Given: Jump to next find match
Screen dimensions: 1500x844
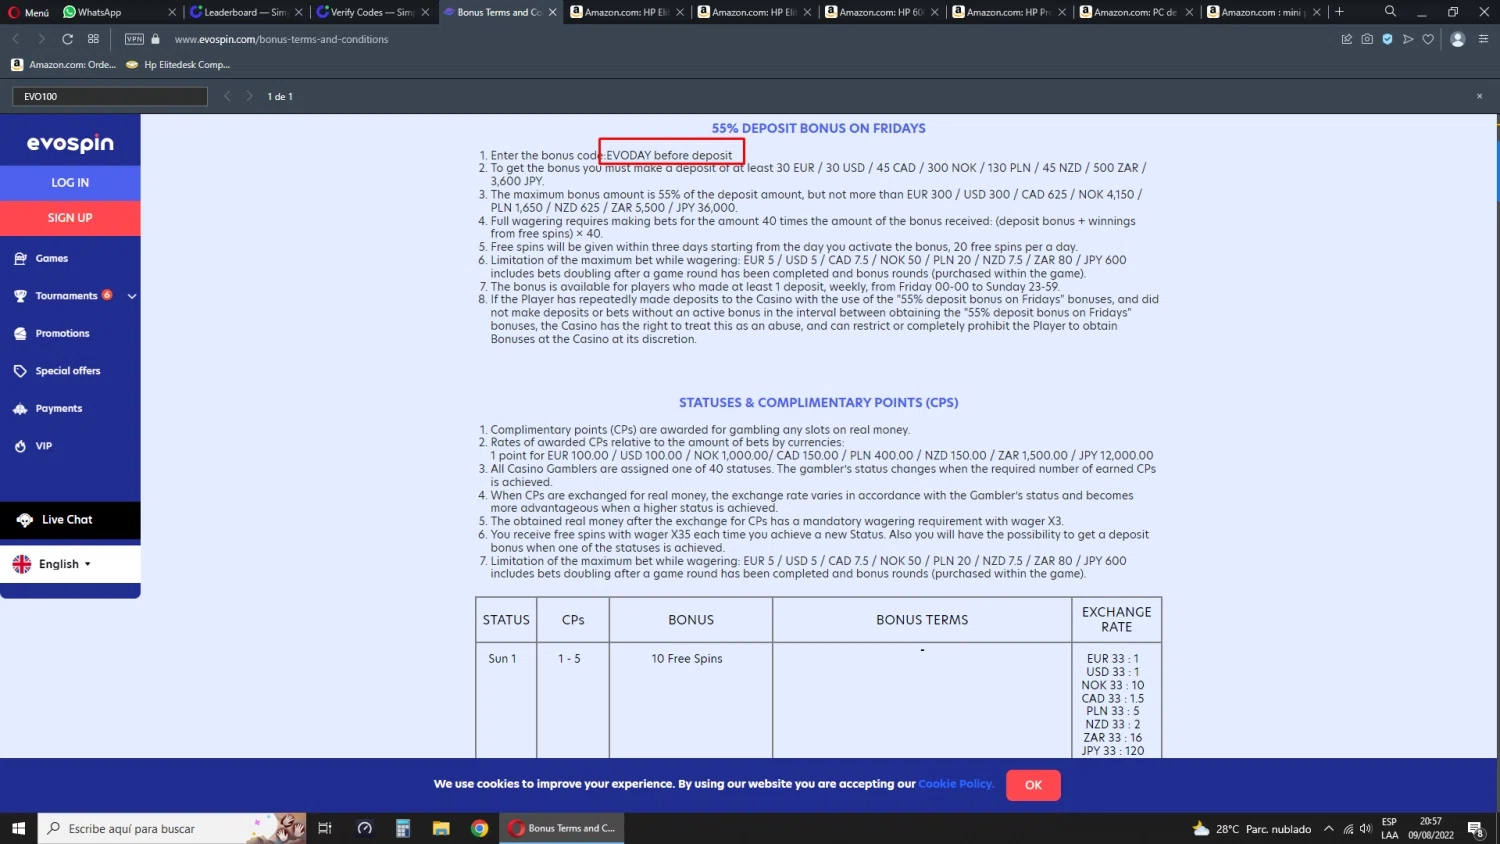Looking at the screenshot, I should [249, 96].
